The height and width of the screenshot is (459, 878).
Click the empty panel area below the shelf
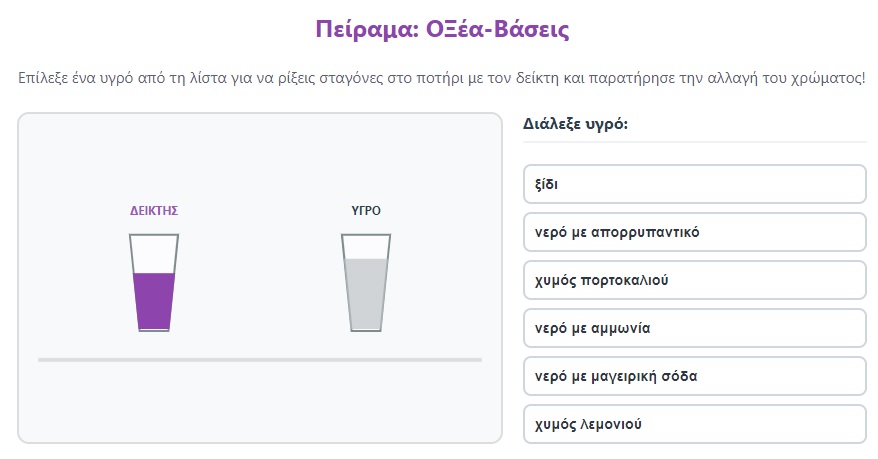(x=260, y=402)
